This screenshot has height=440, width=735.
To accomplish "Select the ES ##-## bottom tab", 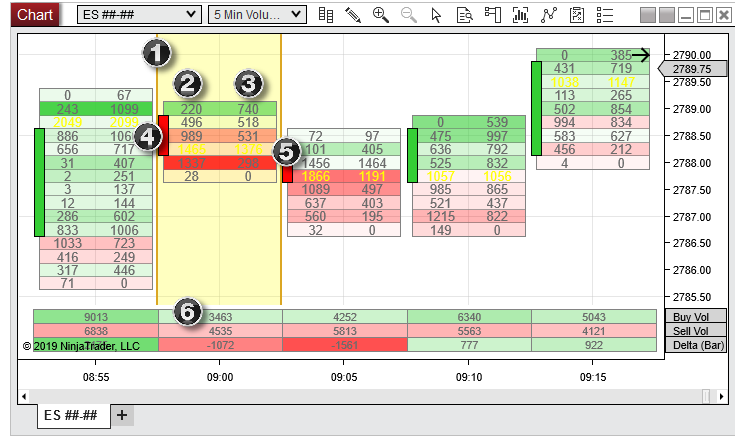I will pos(74,416).
